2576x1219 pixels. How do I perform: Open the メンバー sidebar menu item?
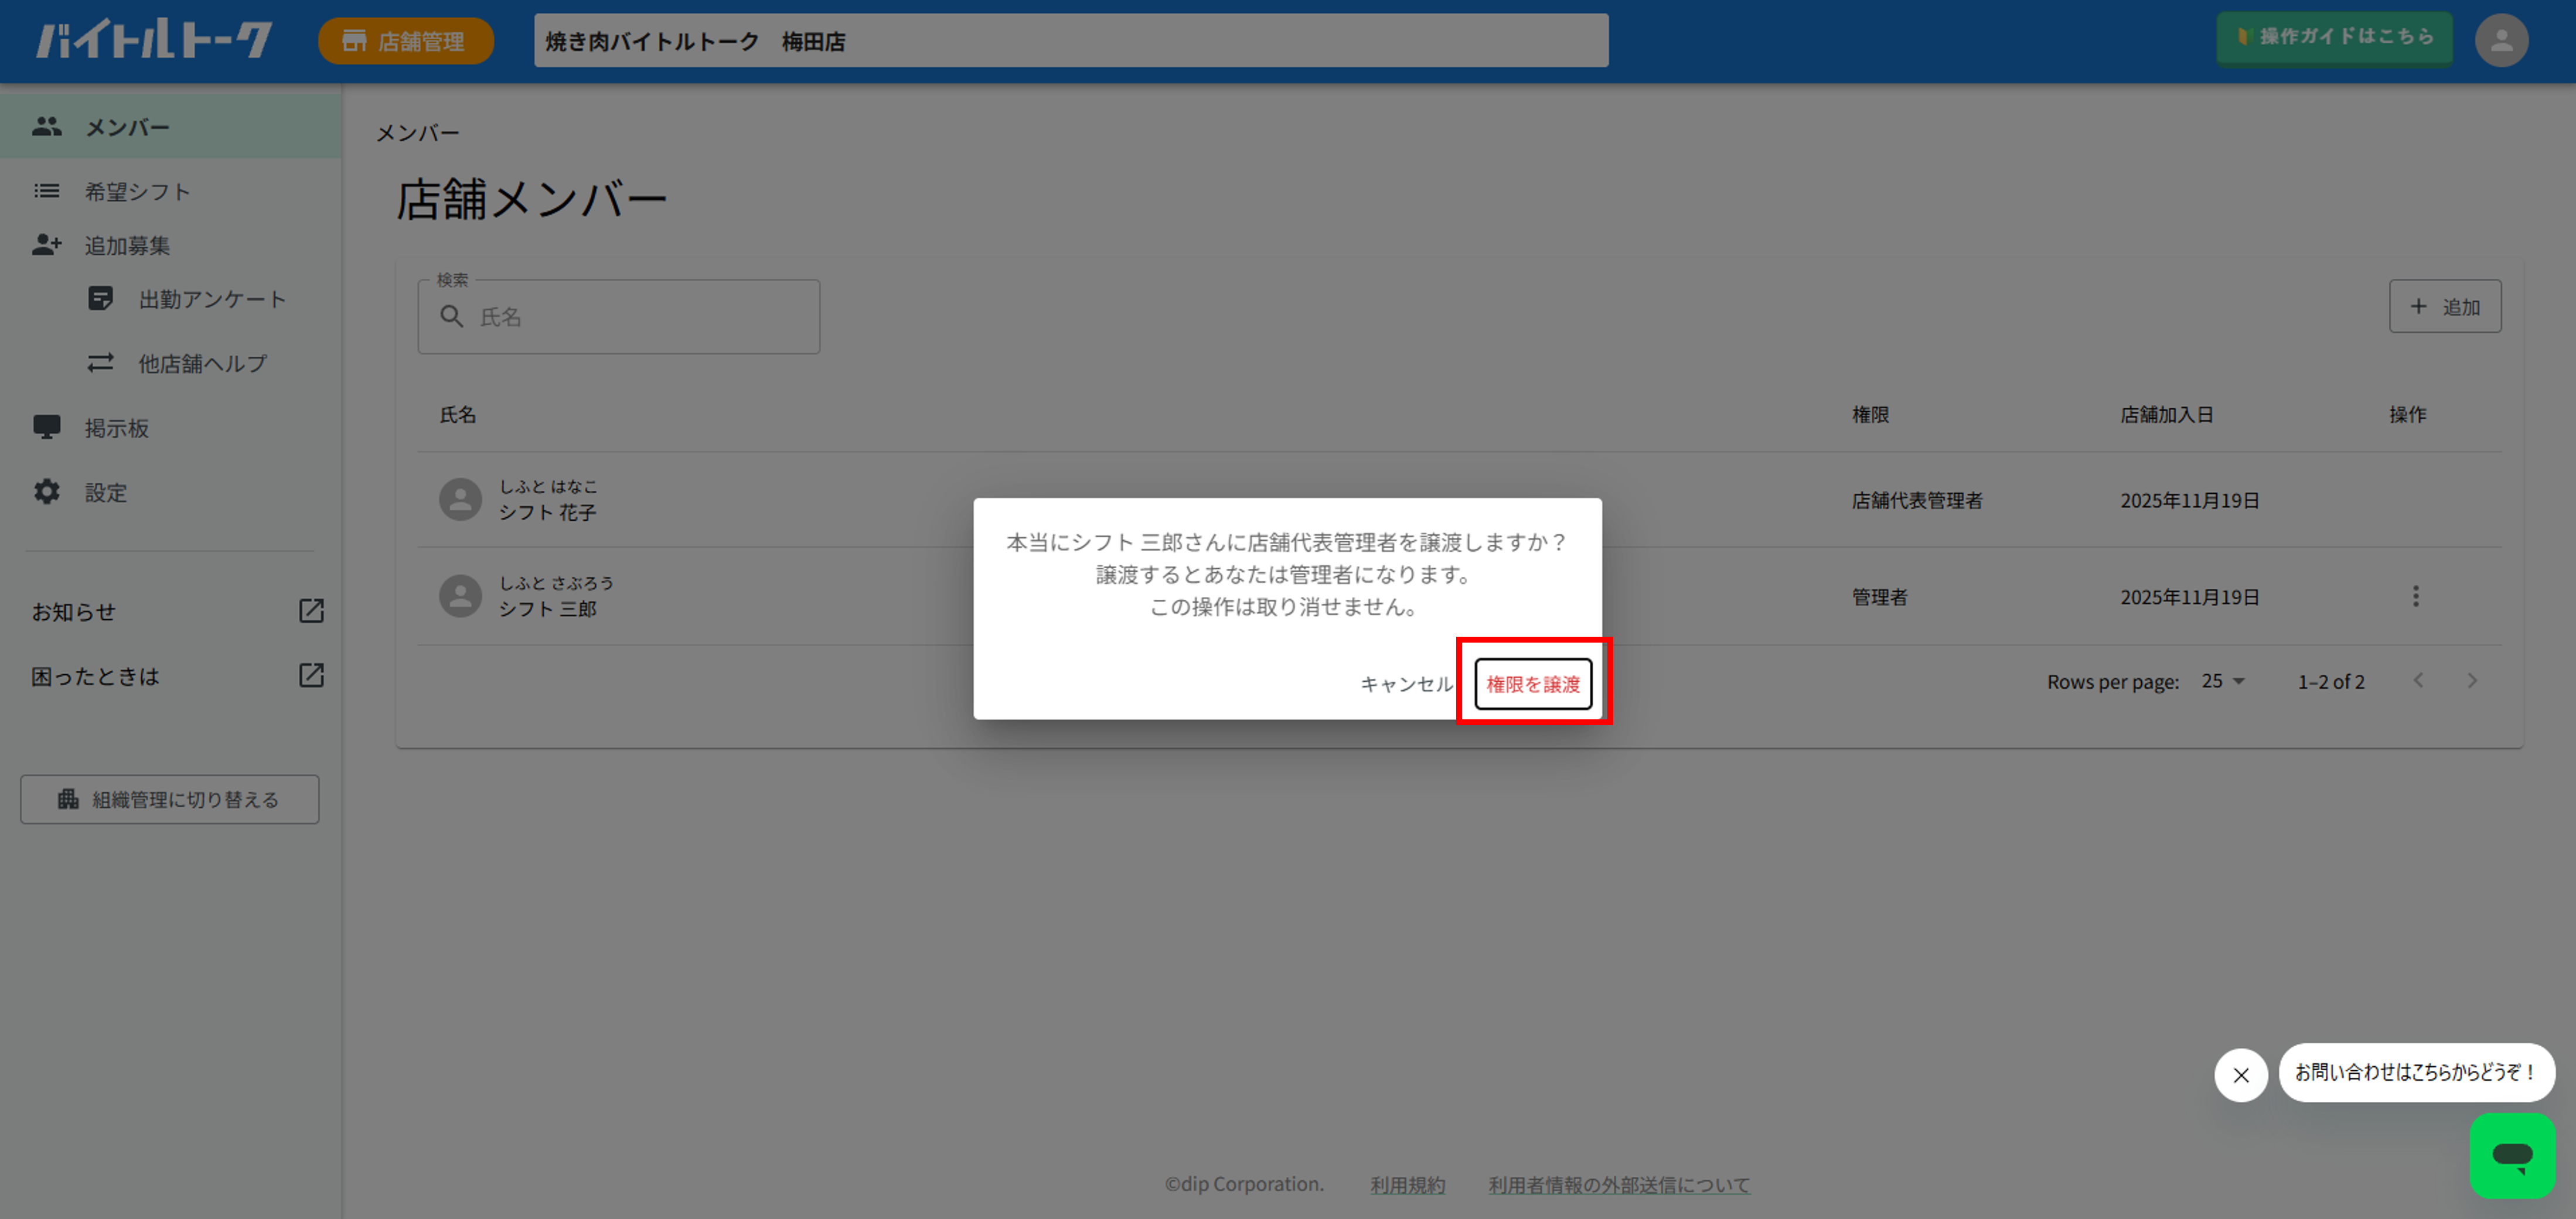(171, 127)
